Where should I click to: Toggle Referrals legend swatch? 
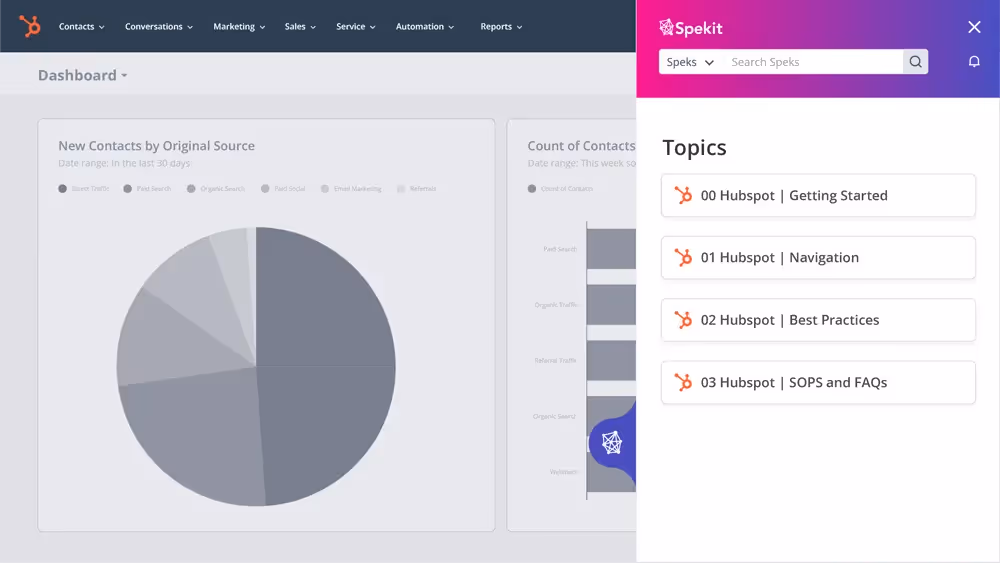pos(401,189)
